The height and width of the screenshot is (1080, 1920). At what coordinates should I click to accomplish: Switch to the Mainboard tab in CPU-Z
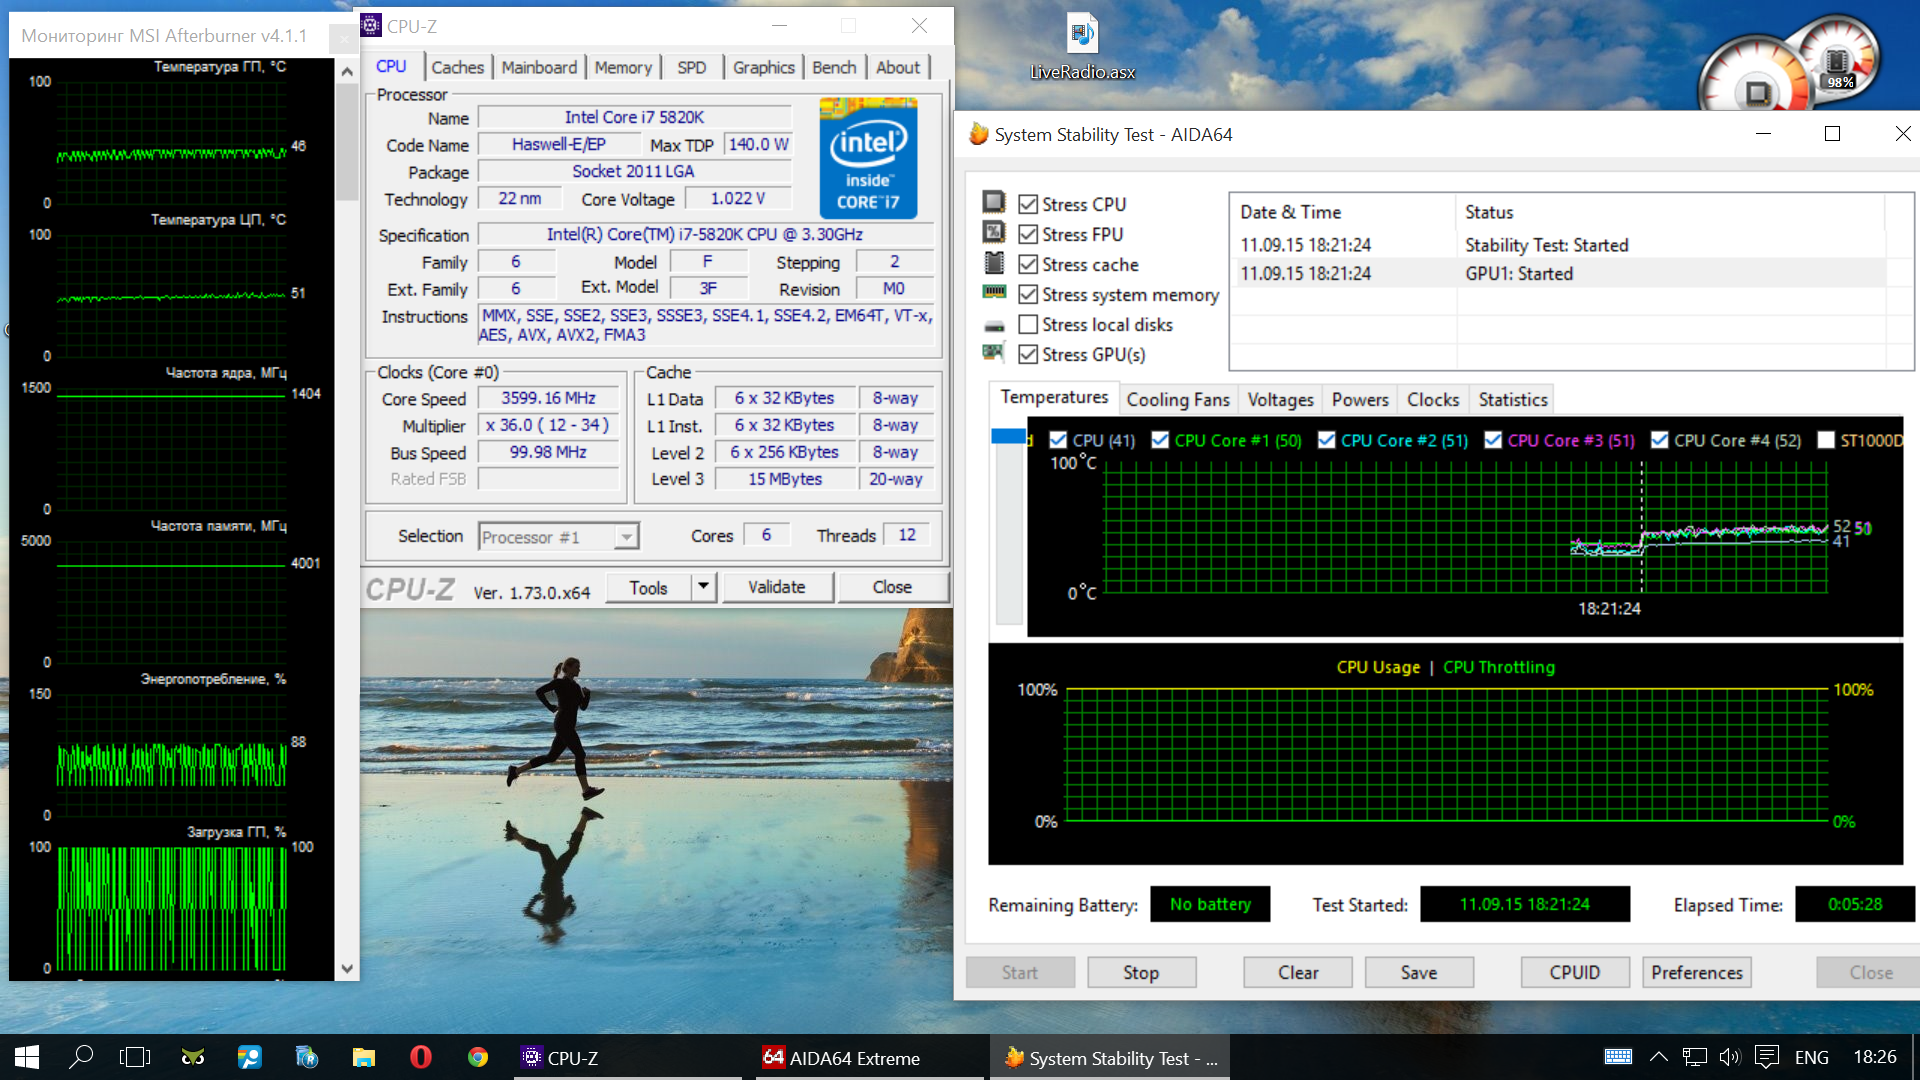539,67
